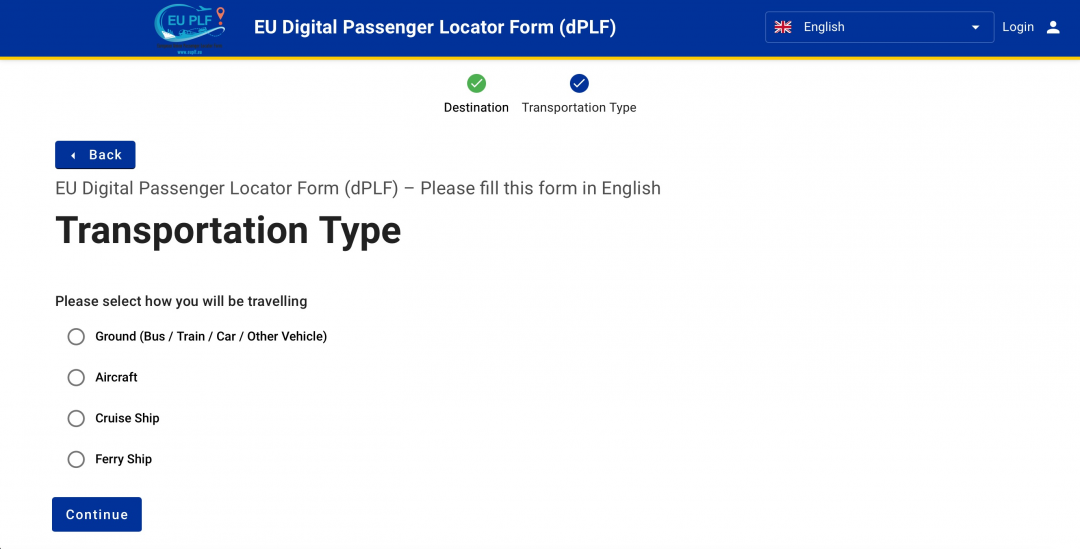Click the Ferry Ship label text
The image size is (1080, 549).
click(x=123, y=459)
